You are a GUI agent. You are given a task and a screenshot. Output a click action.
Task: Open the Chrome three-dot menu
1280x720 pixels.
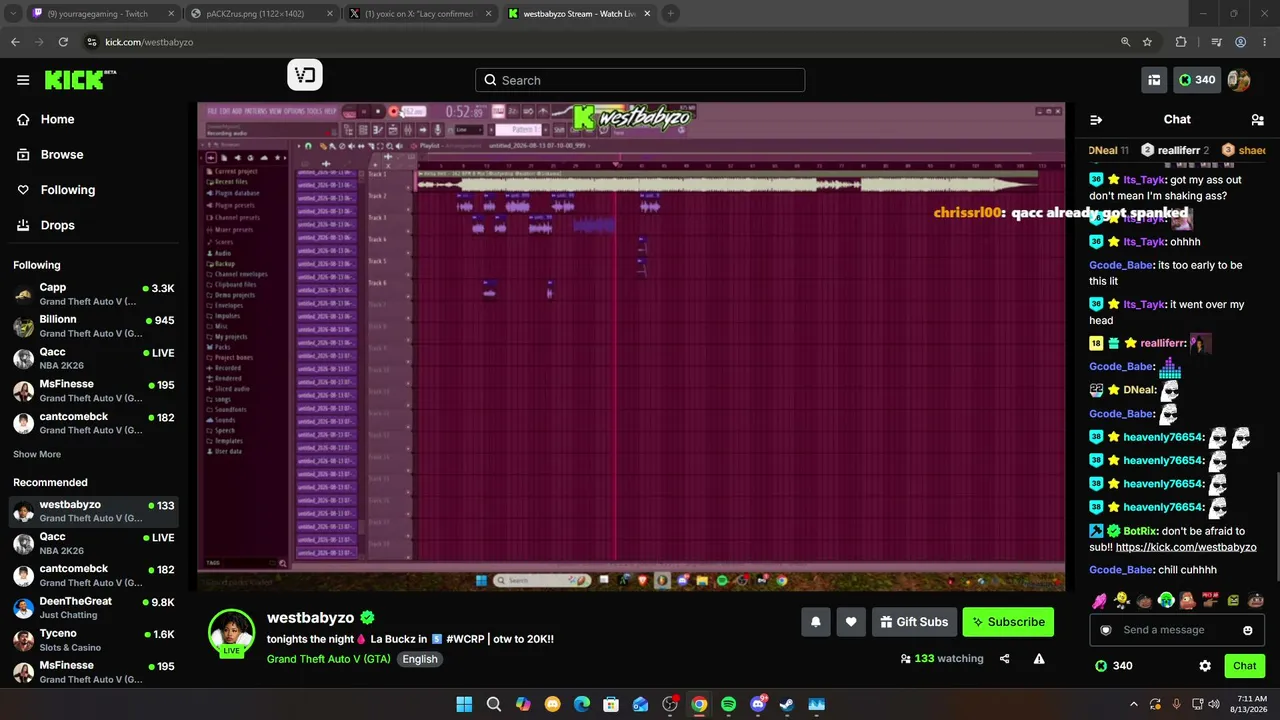[x=1263, y=42]
